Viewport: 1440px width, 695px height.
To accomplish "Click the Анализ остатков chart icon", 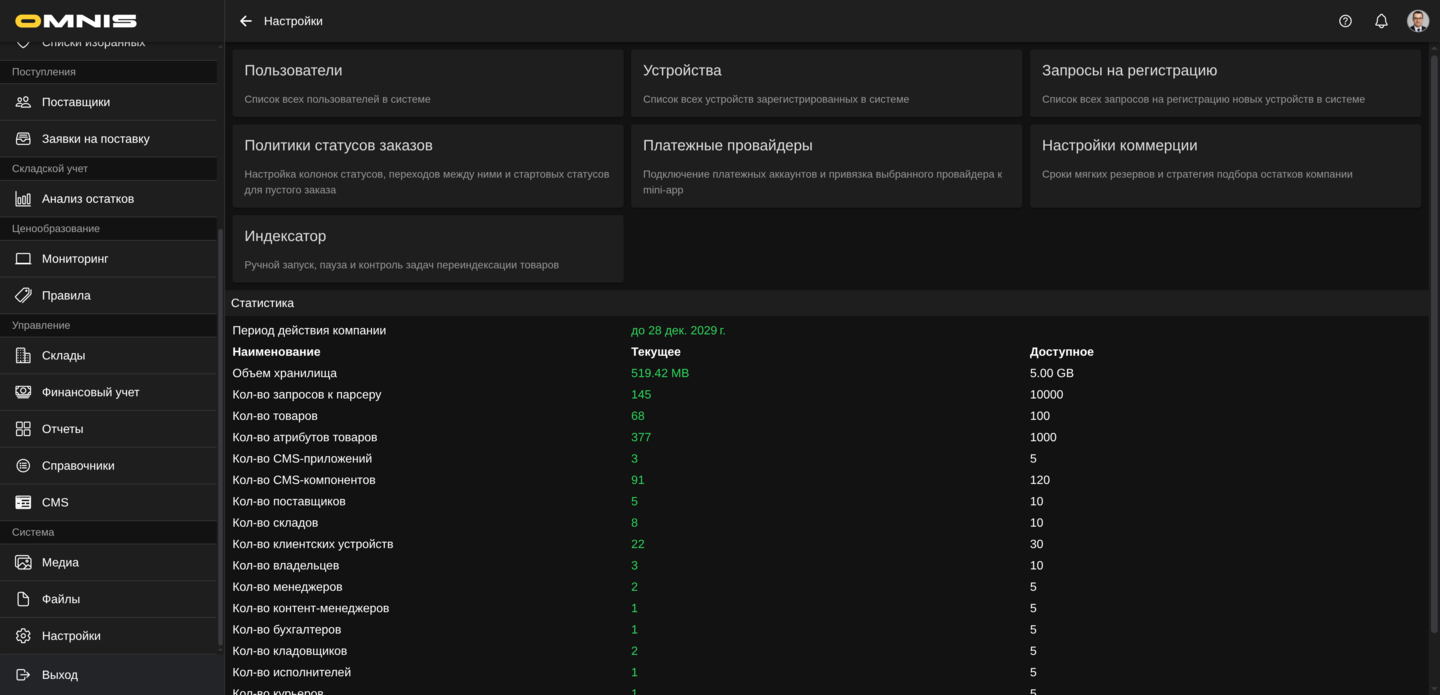I will click(23, 199).
